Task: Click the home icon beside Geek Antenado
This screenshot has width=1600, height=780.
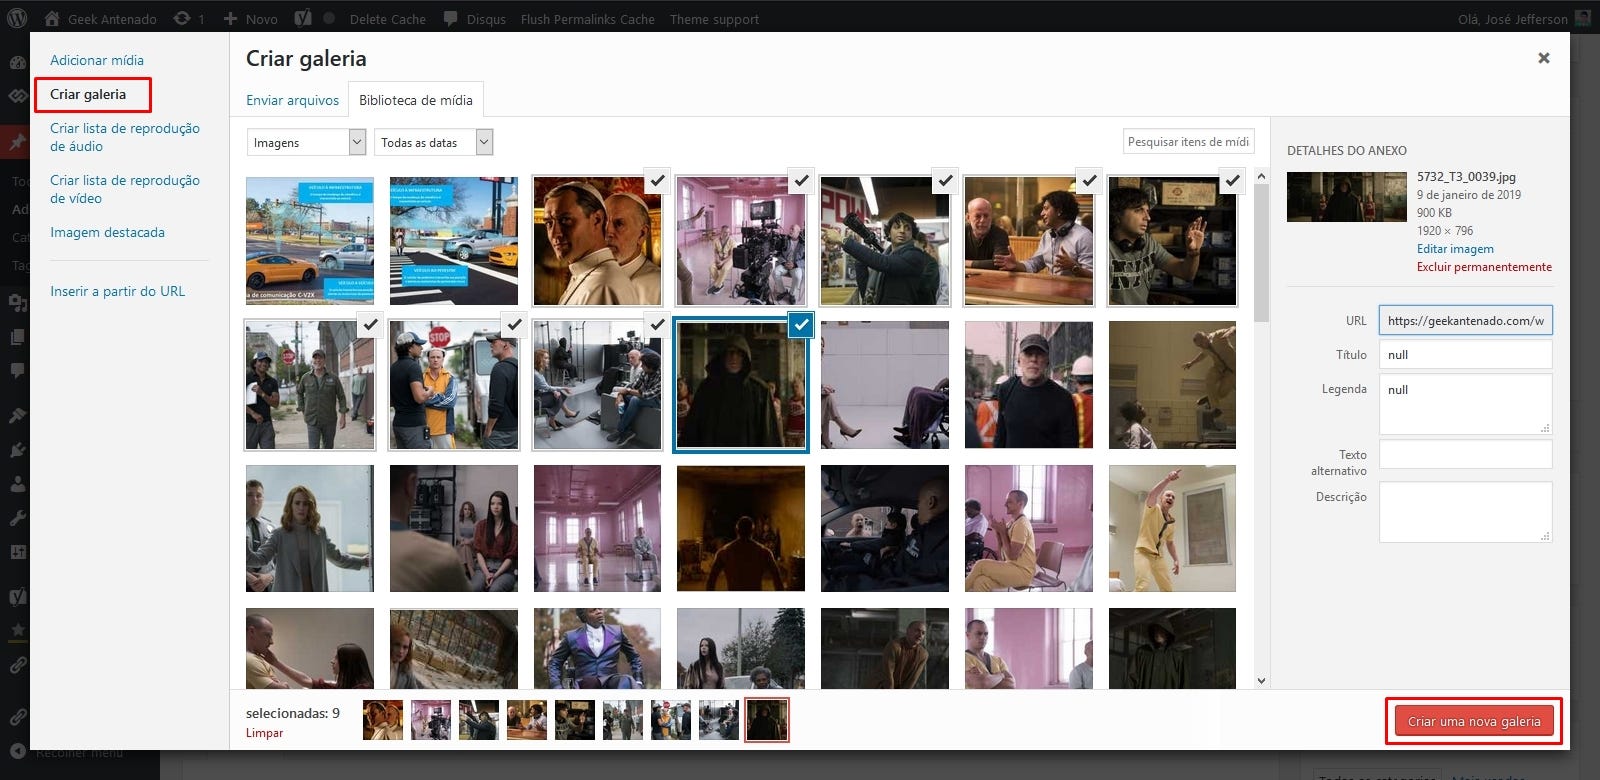Action: pos(52,18)
